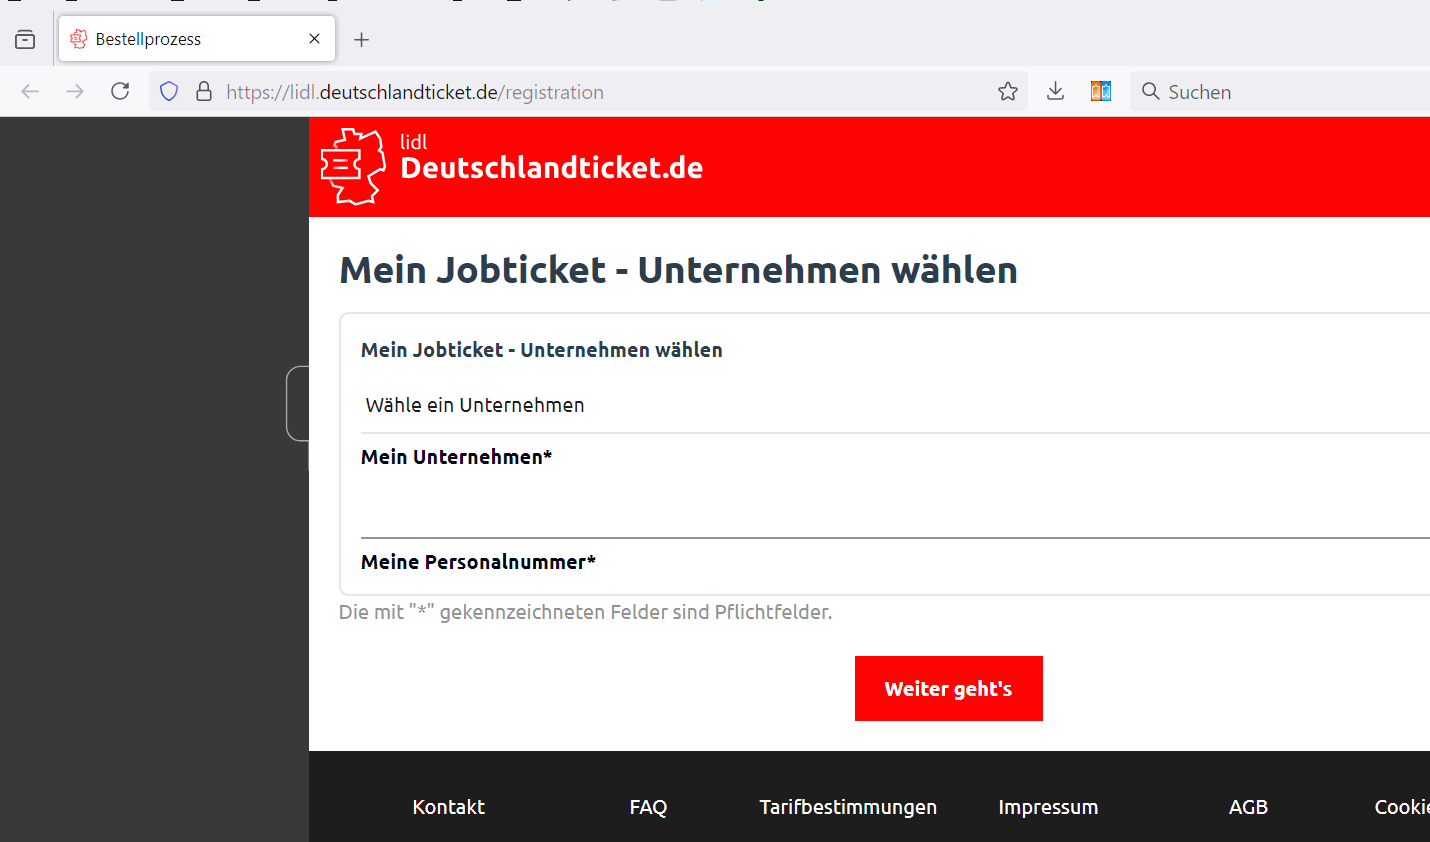Click the magnifier icon in search box
Viewport: 1430px width, 842px height.
1151,92
